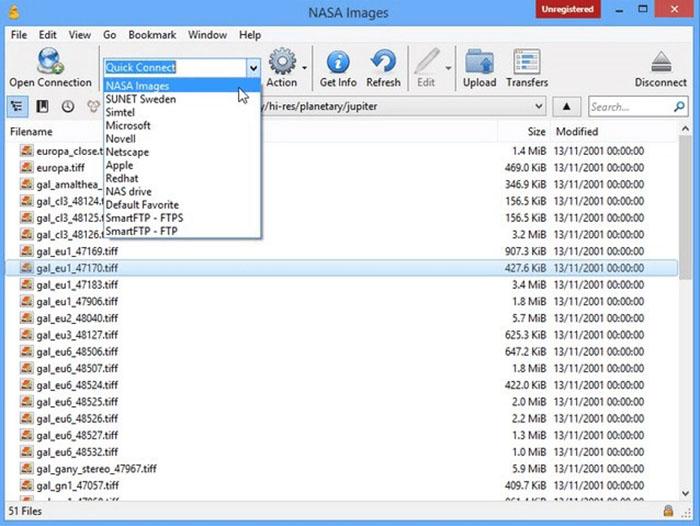Screen dimensions: 700x526
Task: Click the lock icon in status bar
Action: pos(668,511)
